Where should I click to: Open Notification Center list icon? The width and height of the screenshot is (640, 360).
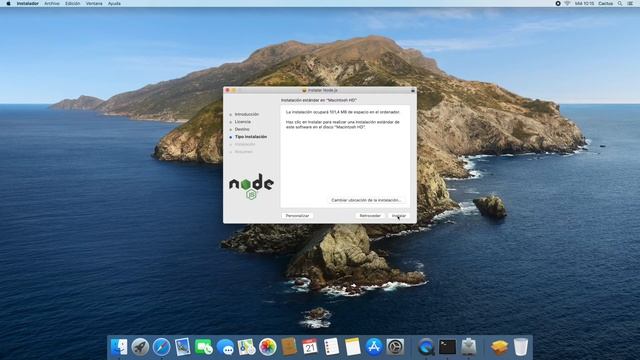[630, 3]
